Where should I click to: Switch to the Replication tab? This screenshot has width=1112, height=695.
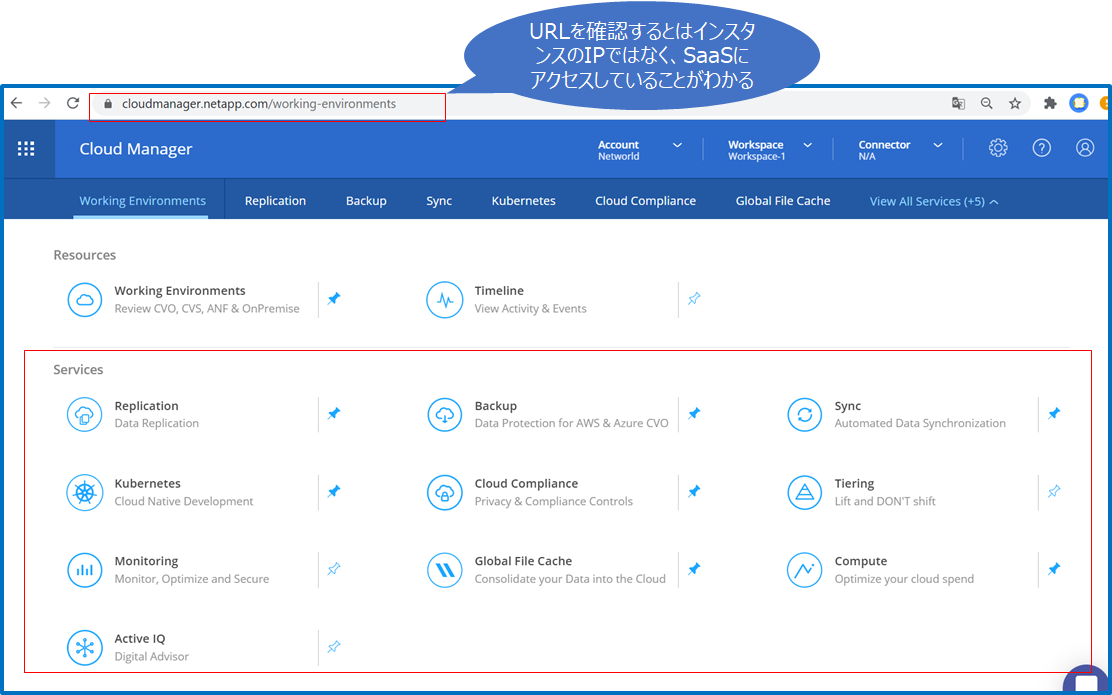click(275, 201)
